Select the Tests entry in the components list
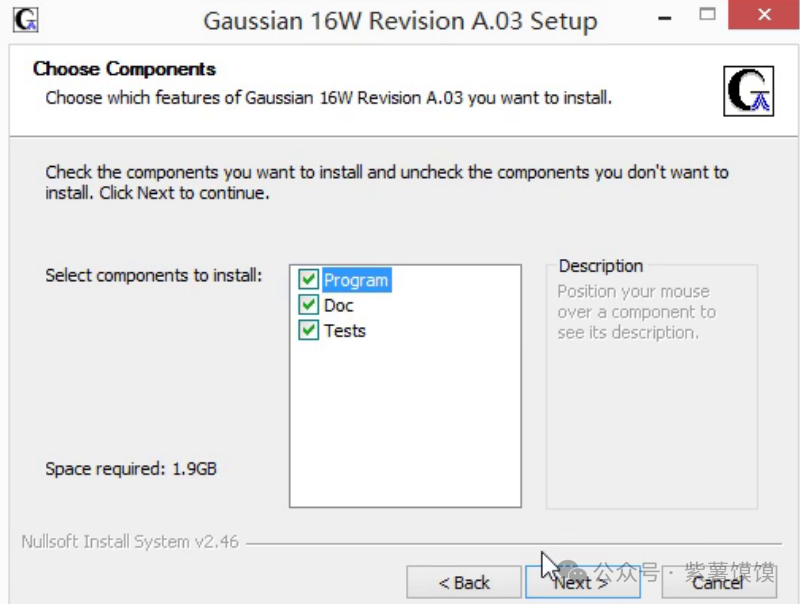This screenshot has width=800, height=604. (345, 331)
